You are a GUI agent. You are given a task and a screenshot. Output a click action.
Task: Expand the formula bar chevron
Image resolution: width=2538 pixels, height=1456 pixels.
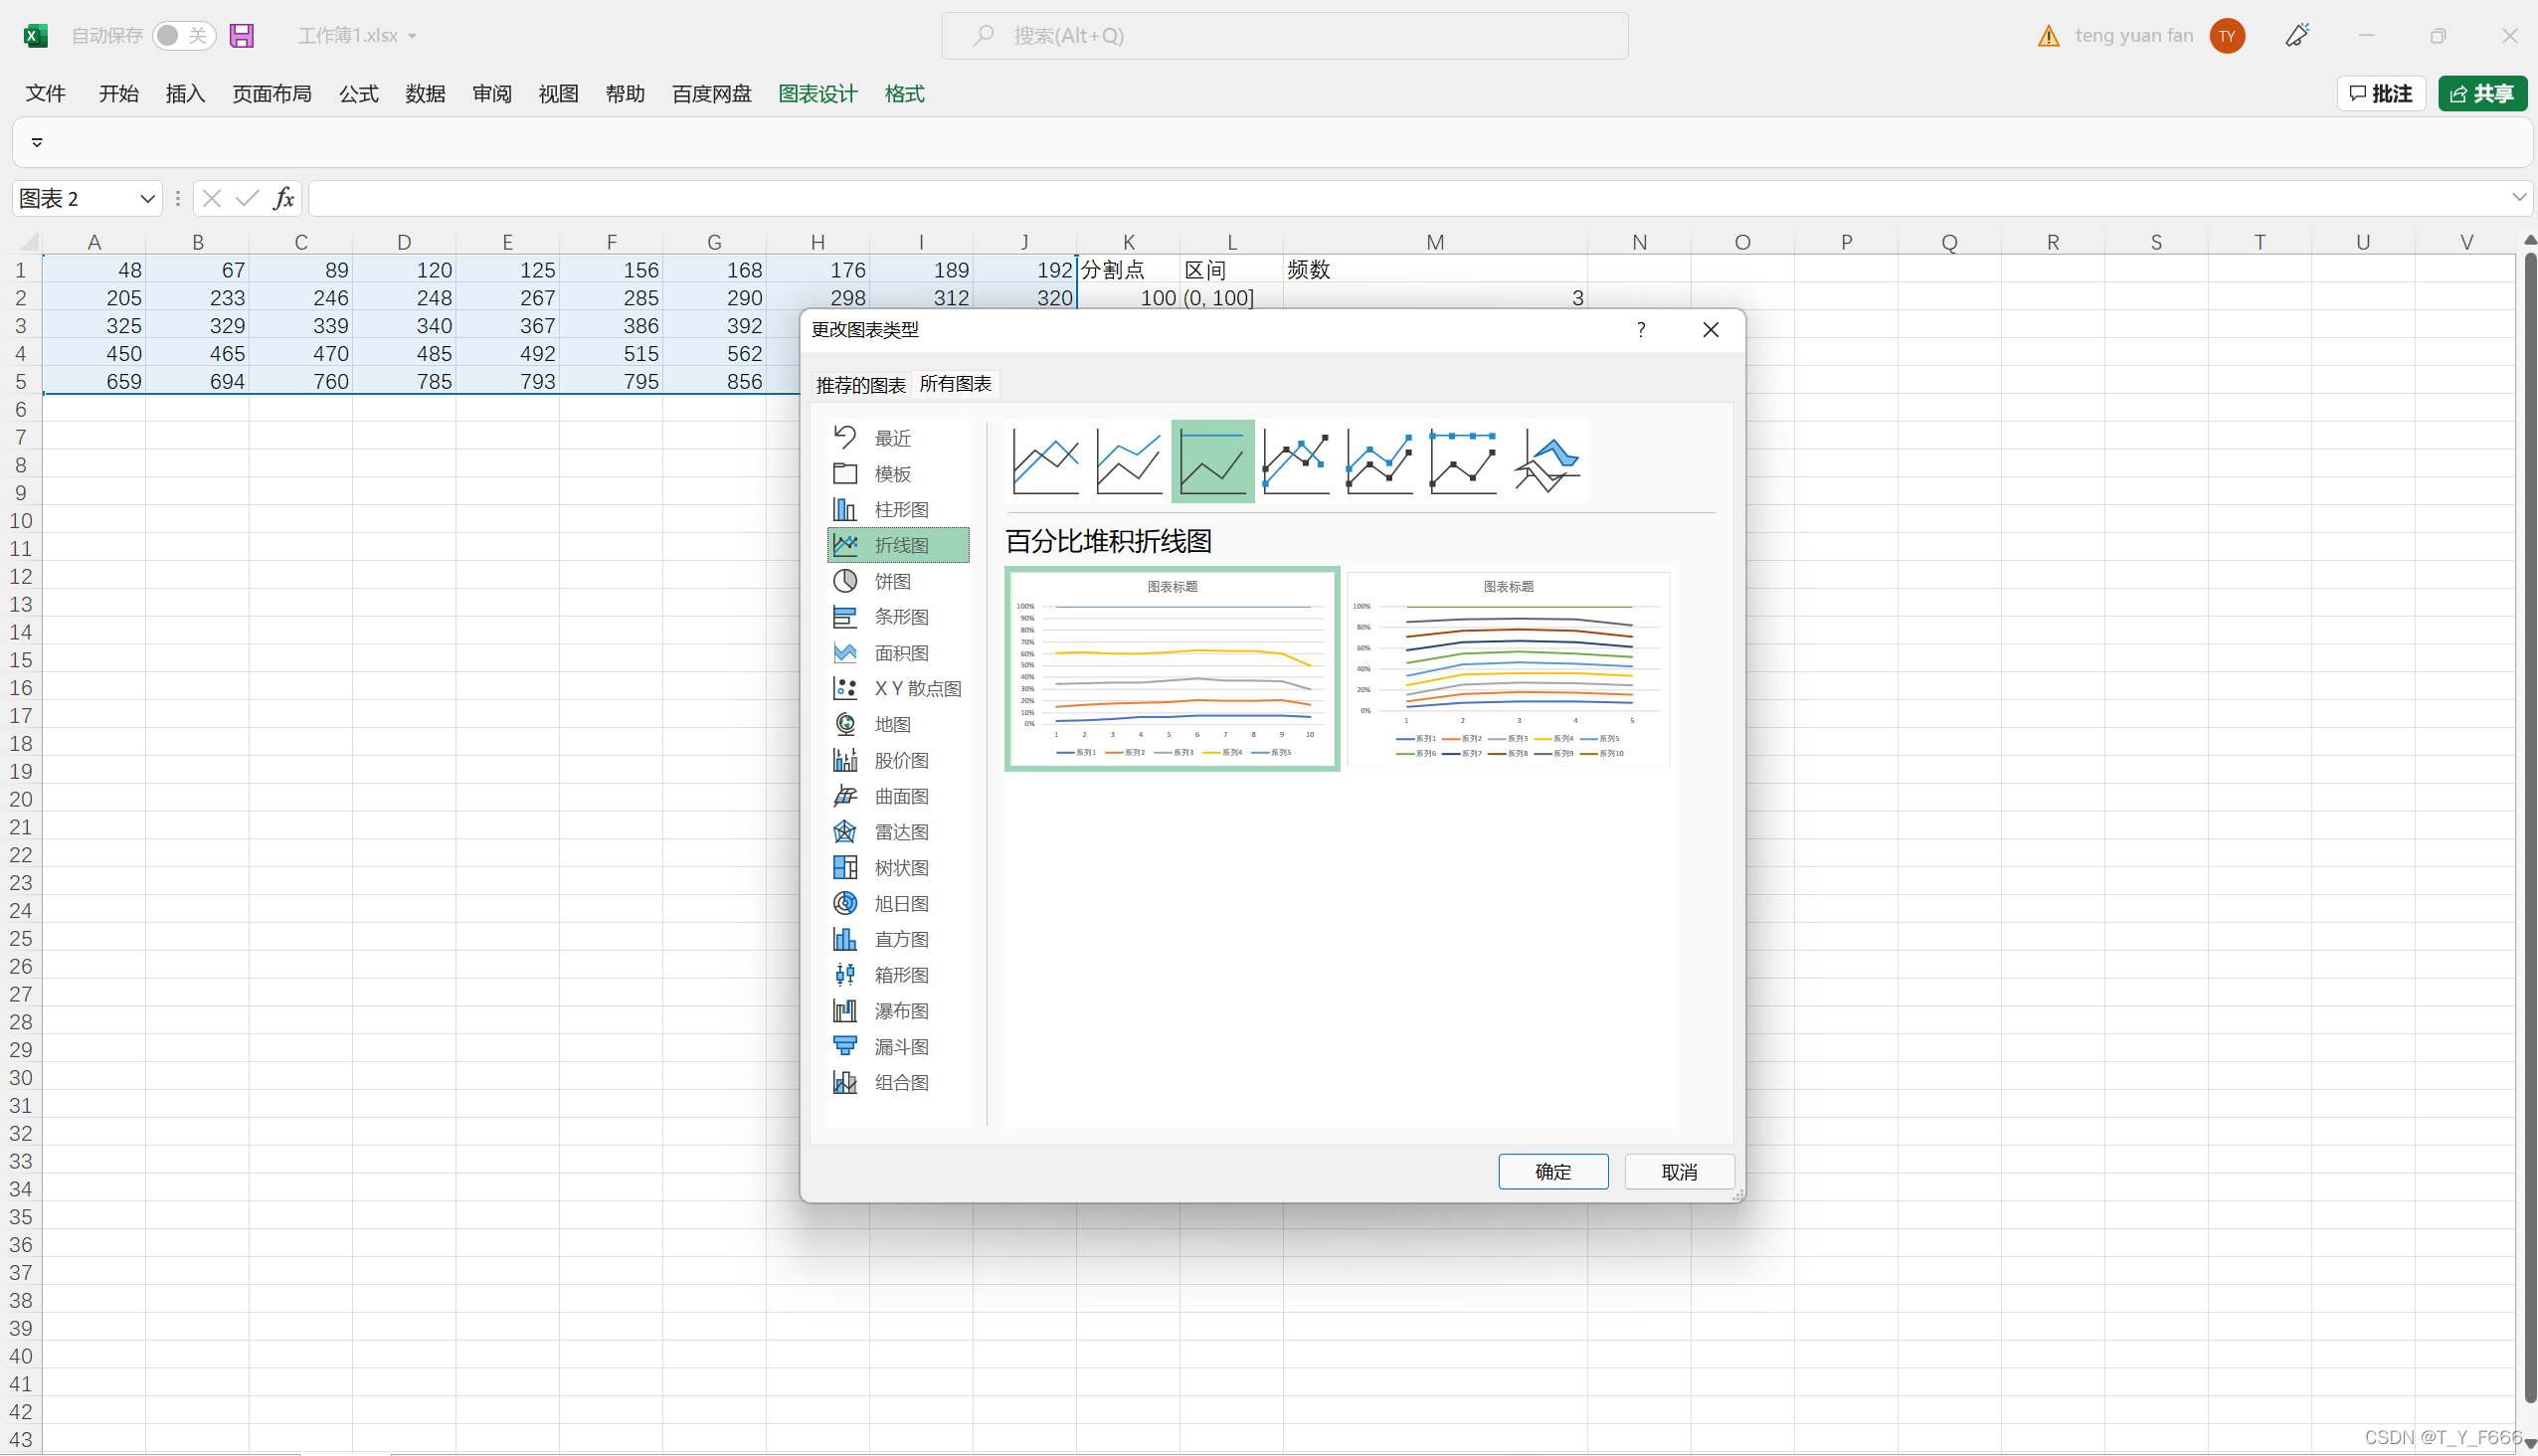click(x=2518, y=198)
